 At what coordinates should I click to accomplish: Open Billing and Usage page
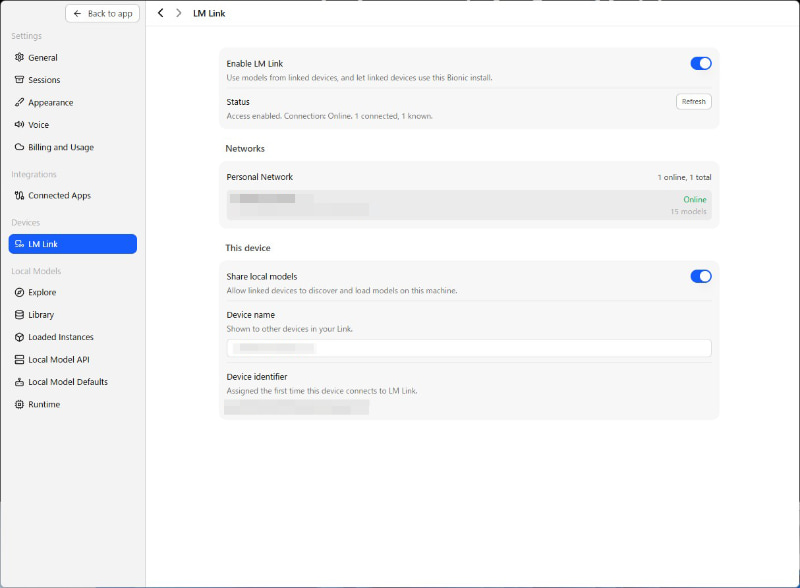(x=72, y=148)
